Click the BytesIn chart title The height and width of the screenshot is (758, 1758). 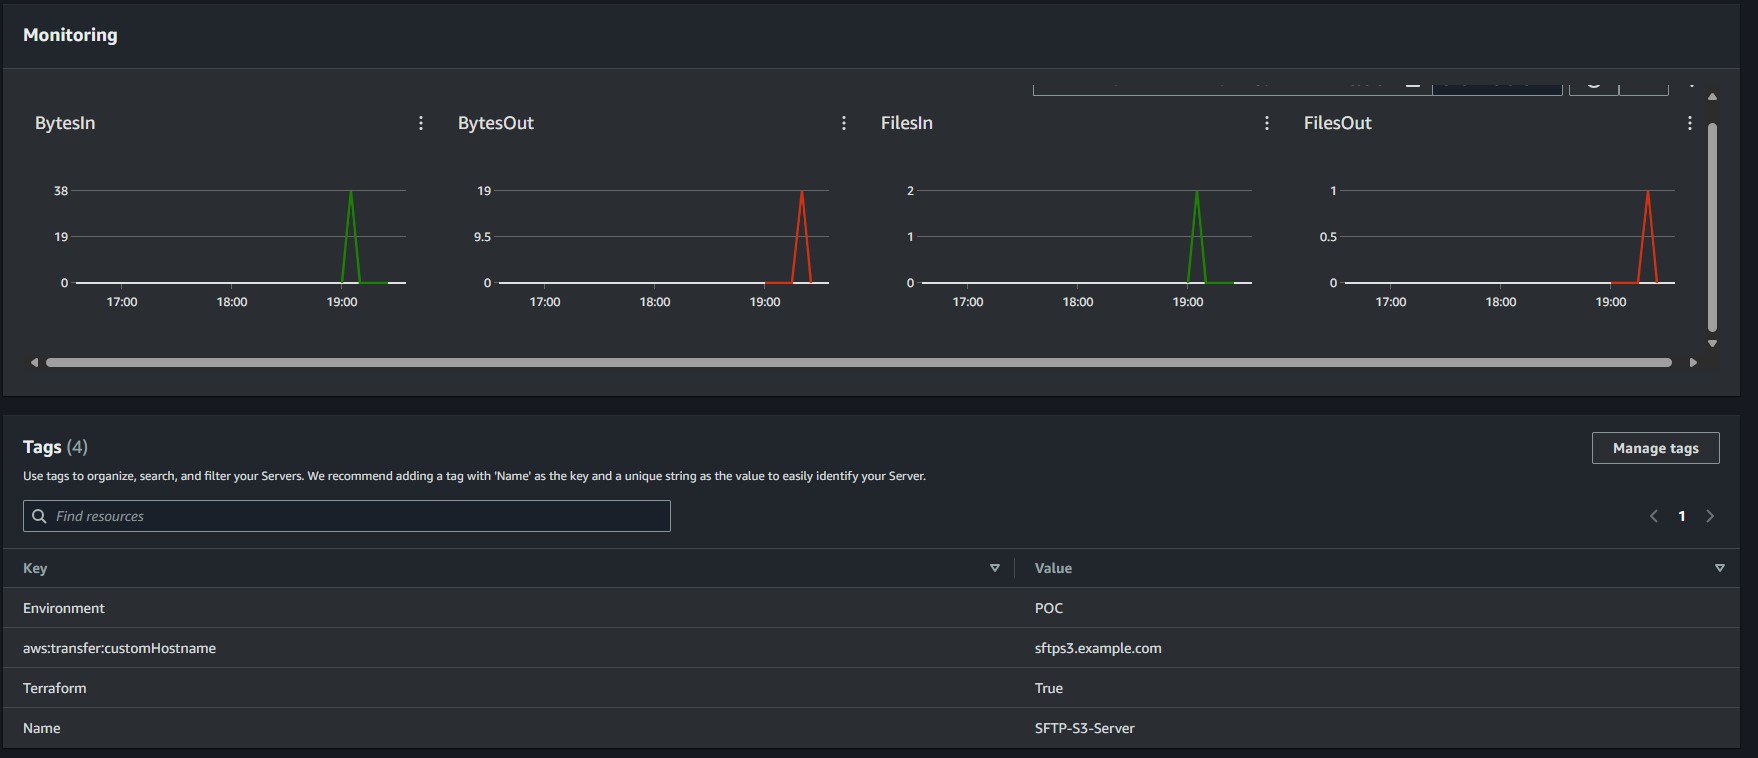(x=65, y=123)
